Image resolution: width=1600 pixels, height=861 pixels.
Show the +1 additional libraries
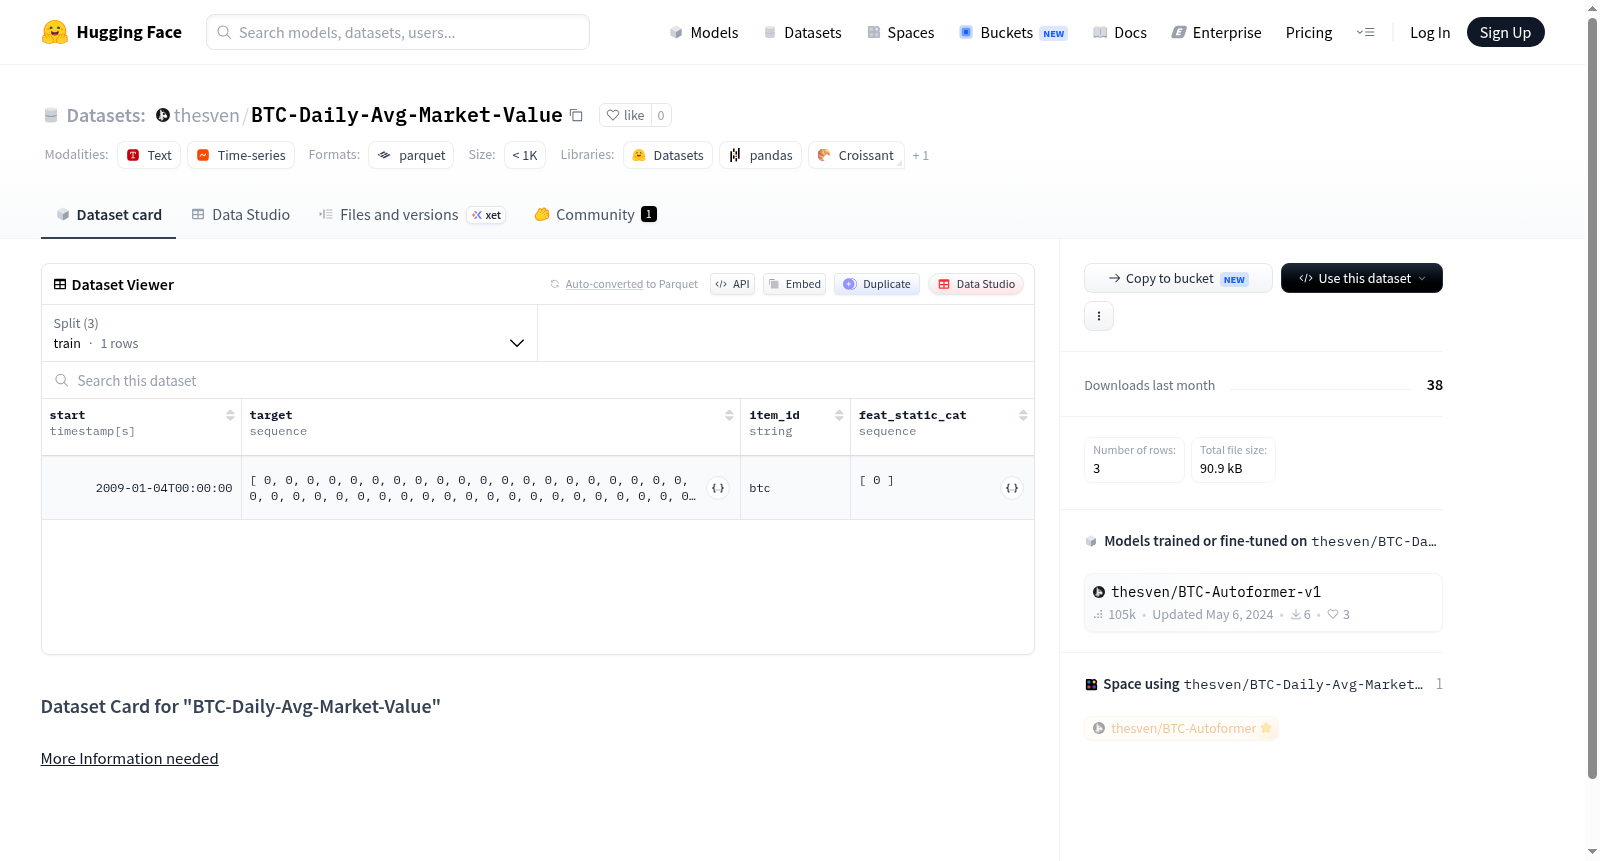920,155
